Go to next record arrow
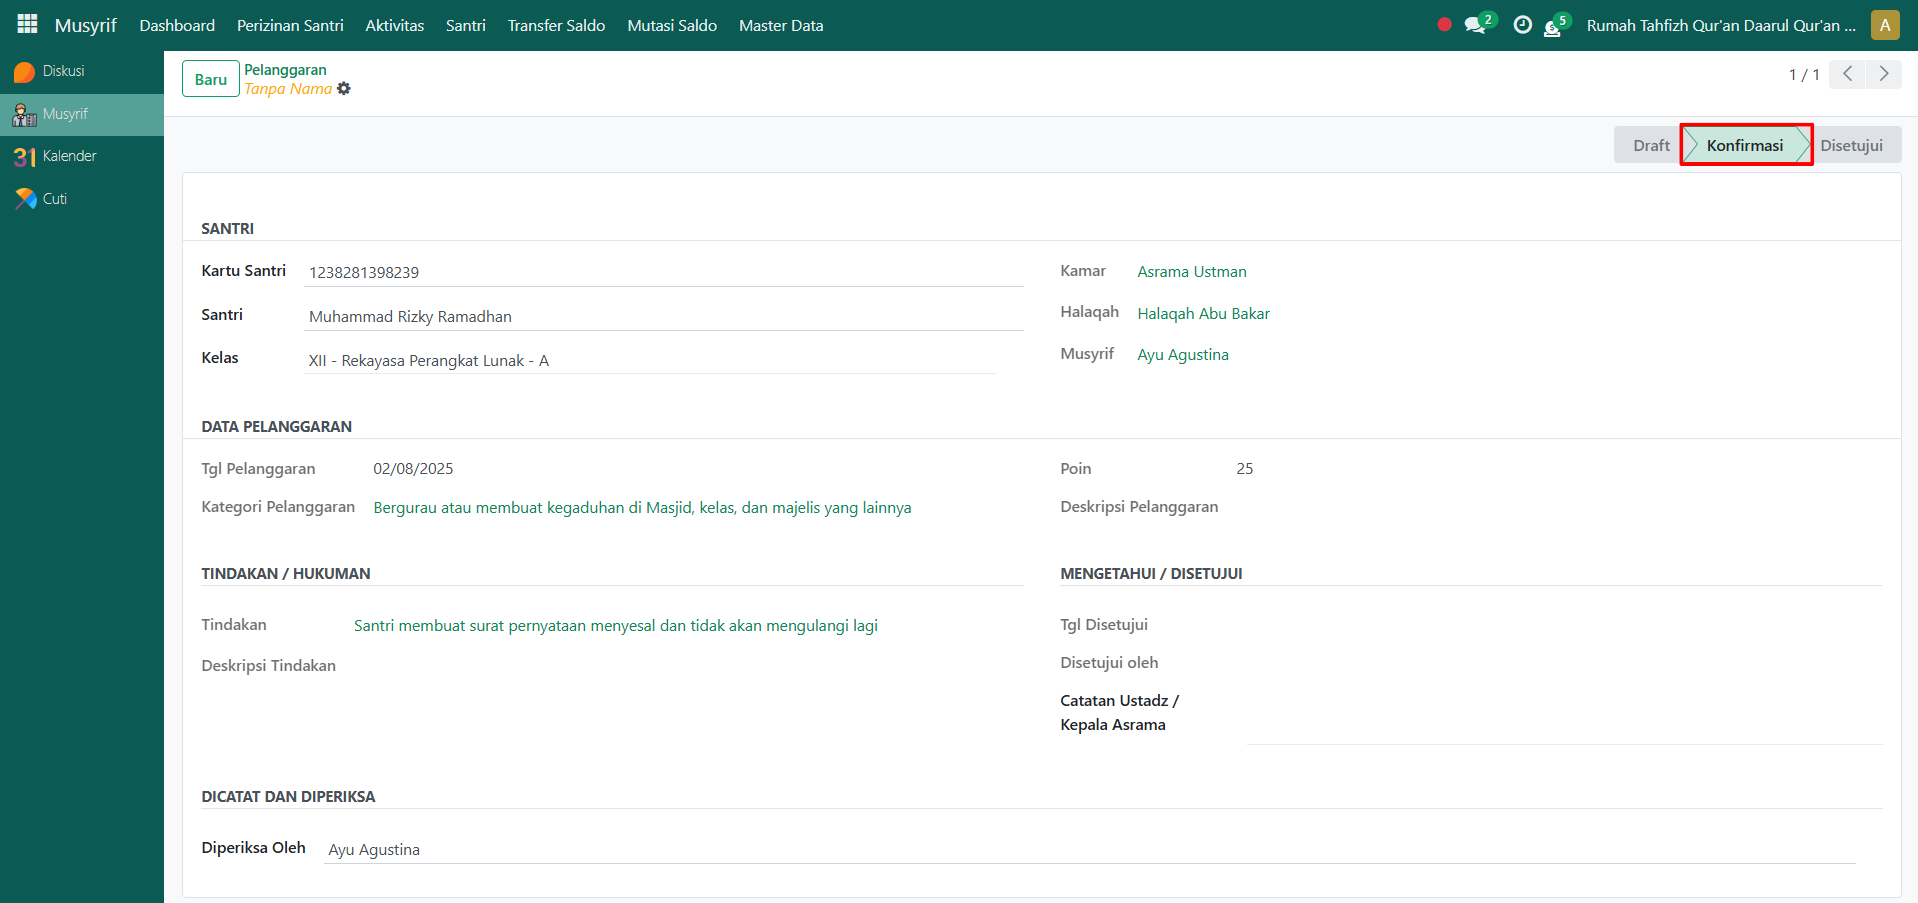Viewport: 1918px width, 903px height. click(x=1884, y=74)
